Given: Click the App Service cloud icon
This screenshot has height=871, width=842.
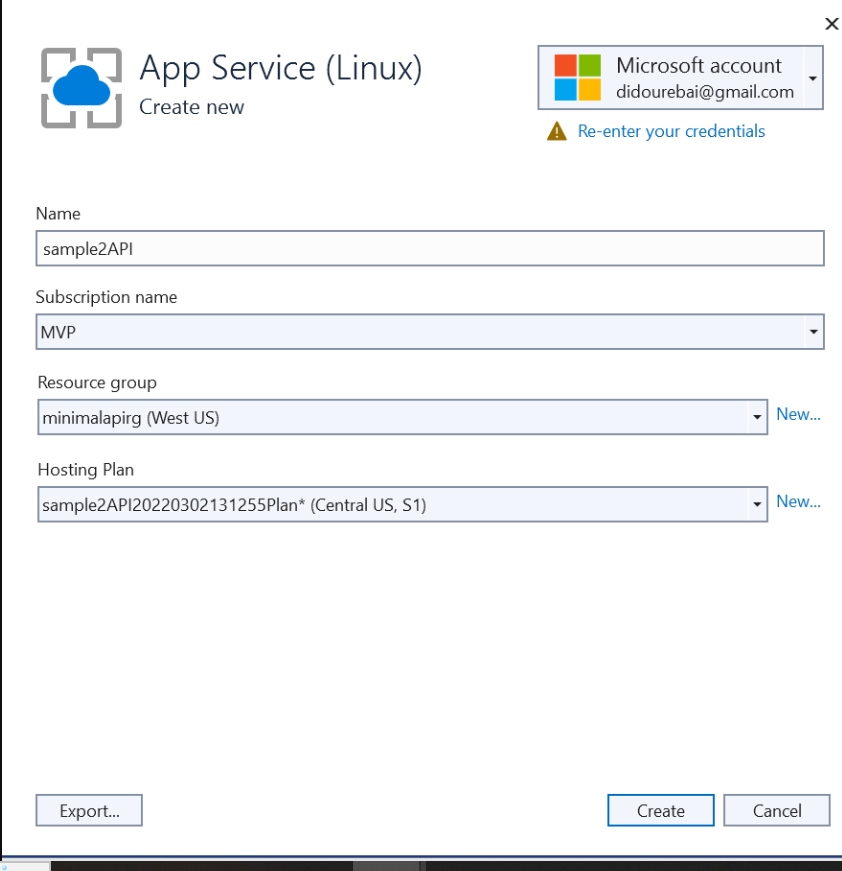Looking at the screenshot, I should pos(82,88).
